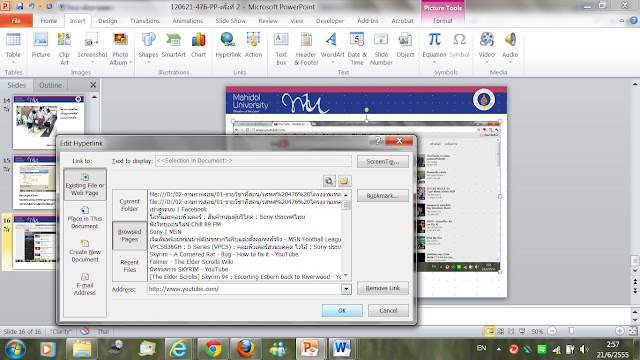Open the Transitions tab
Viewport: 640px width, 360px height.
coord(145,20)
